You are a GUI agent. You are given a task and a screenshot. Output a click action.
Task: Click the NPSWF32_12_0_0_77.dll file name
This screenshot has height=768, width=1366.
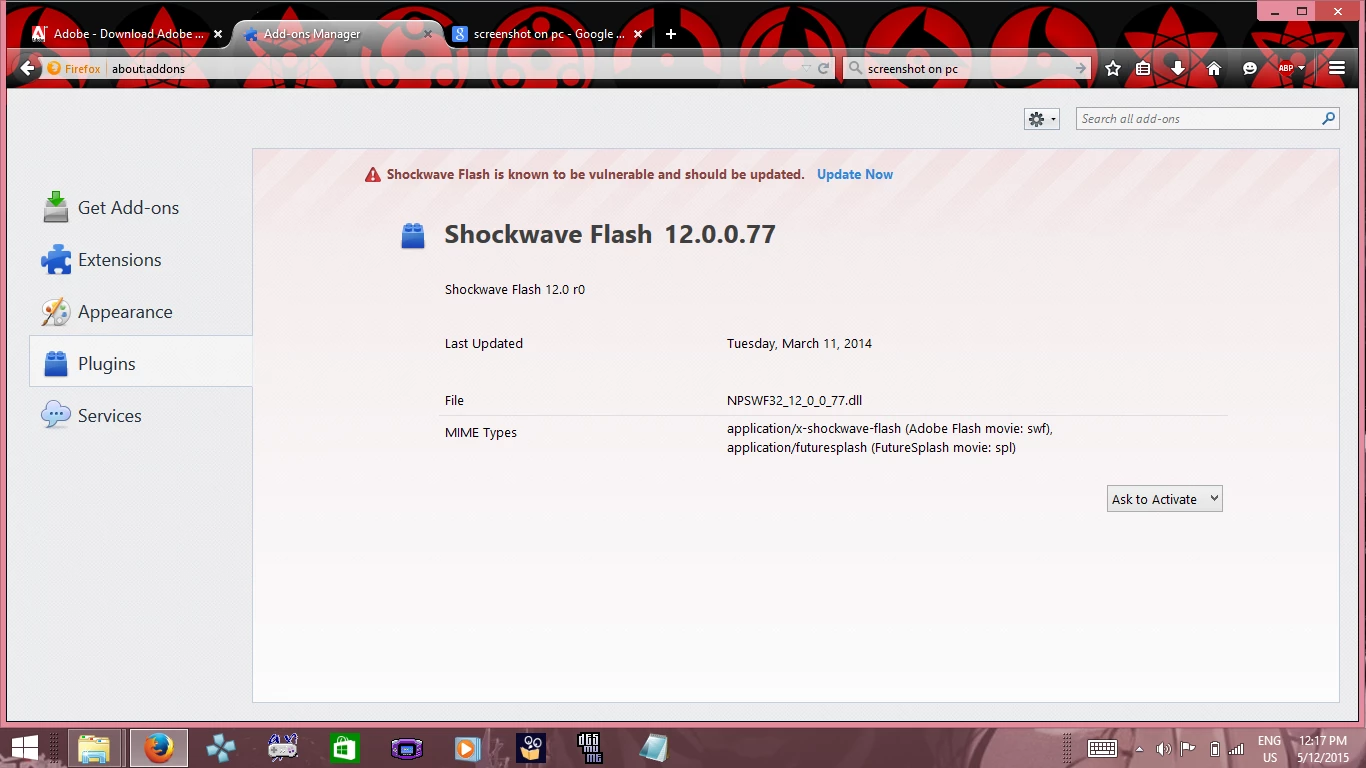794,400
